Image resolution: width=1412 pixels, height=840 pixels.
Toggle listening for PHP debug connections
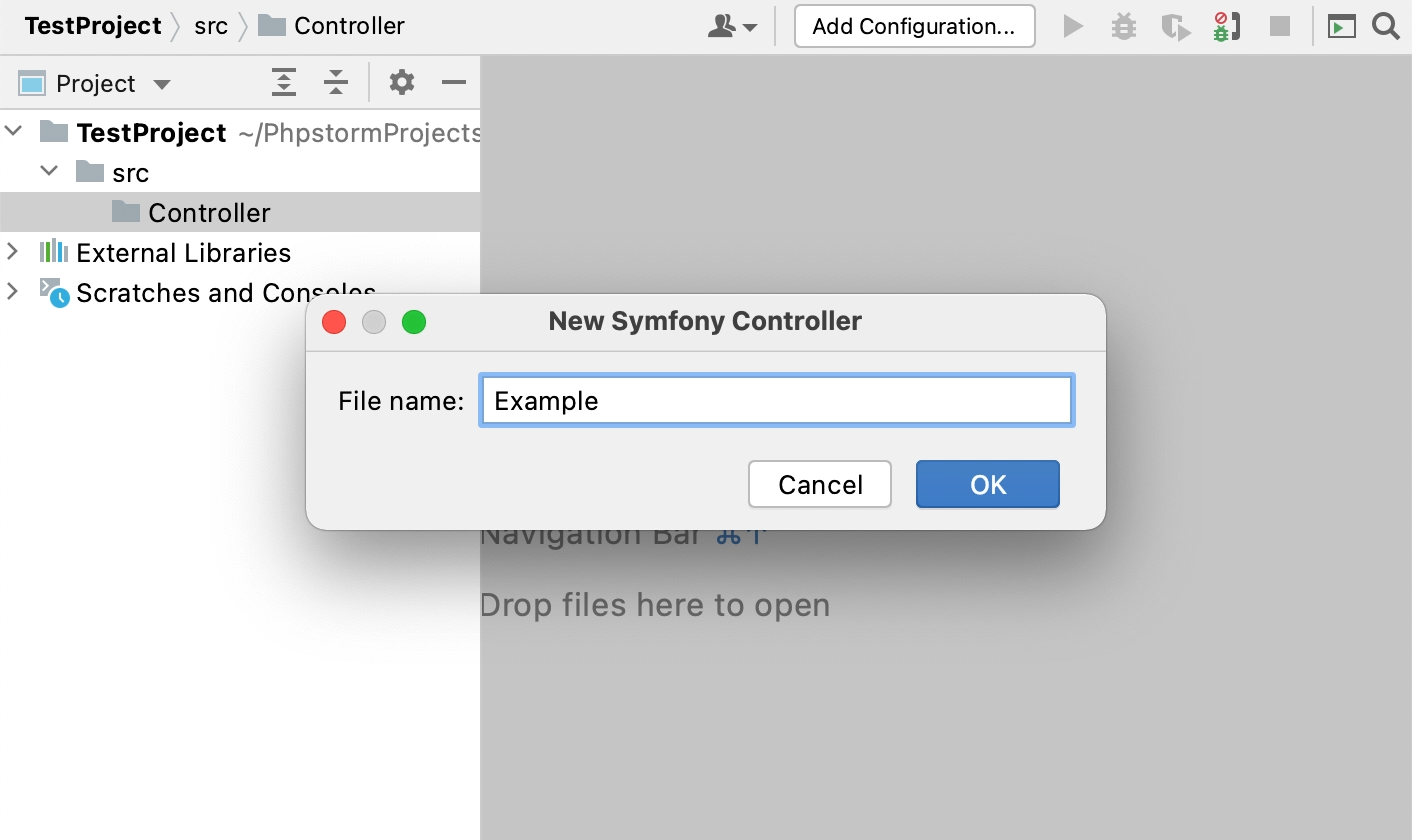[x=1226, y=26]
